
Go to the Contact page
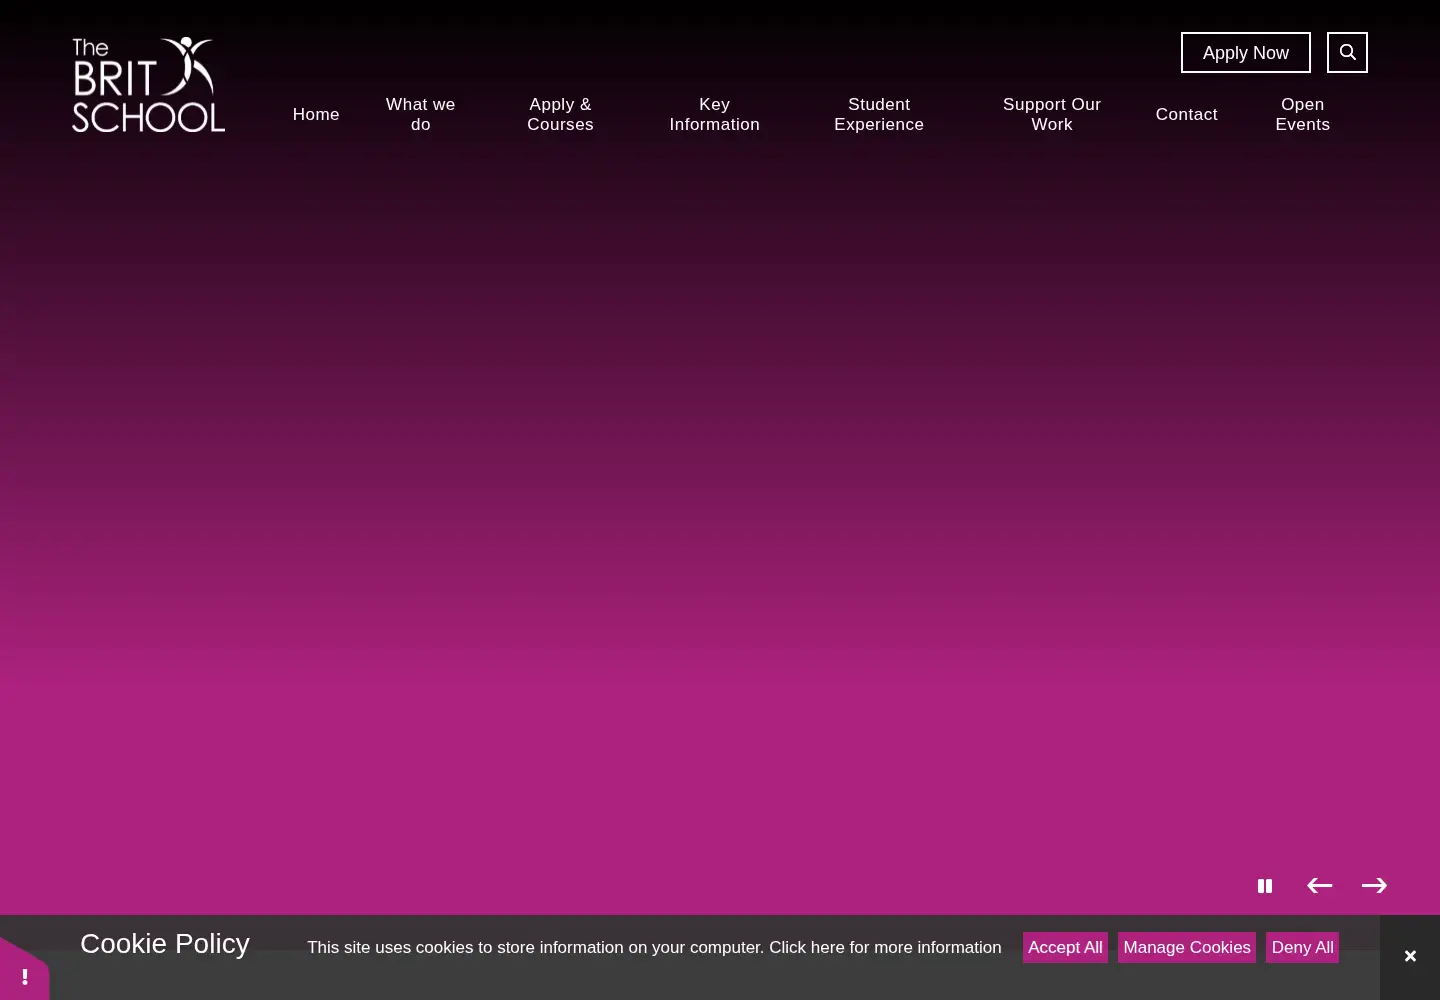1187,114
